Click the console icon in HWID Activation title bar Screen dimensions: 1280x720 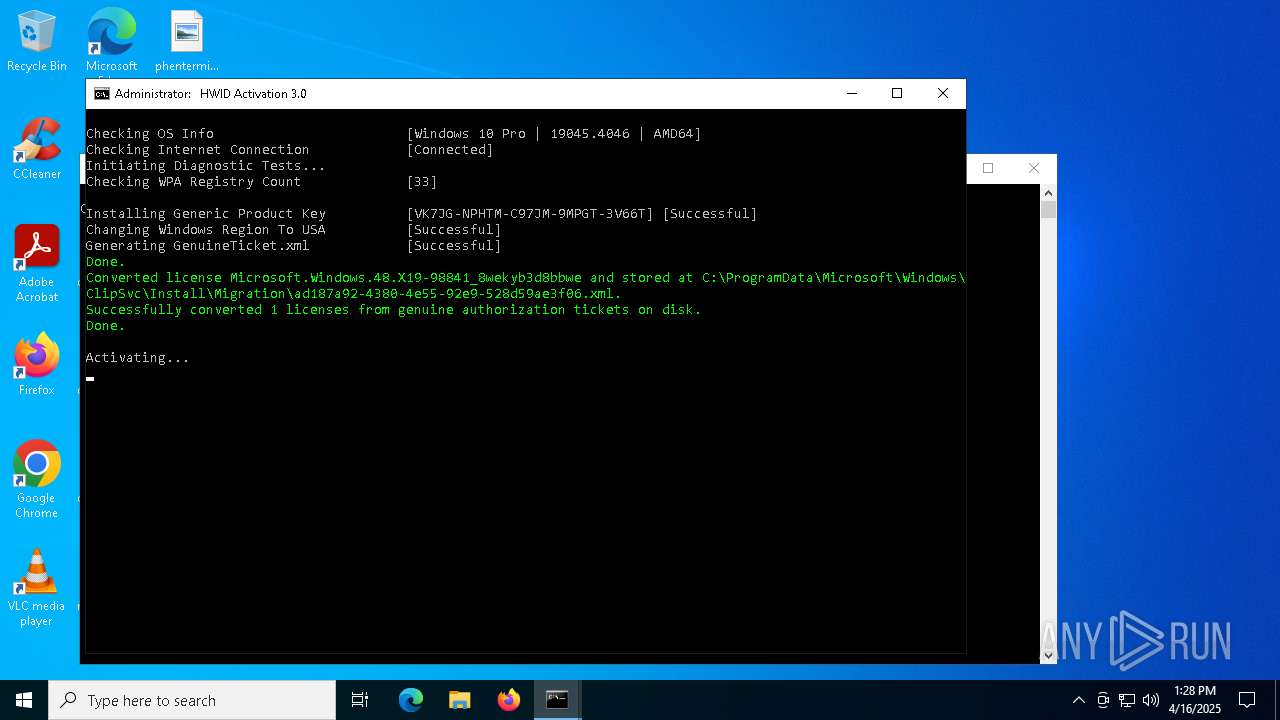click(x=102, y=94)
